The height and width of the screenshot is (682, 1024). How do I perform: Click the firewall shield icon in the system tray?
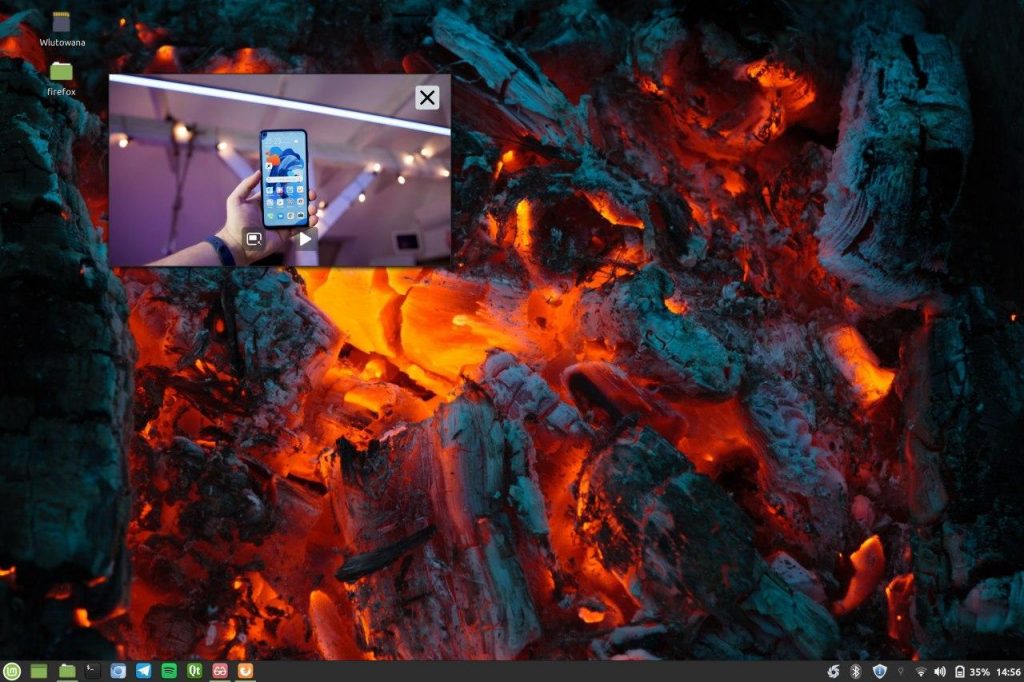pos(879,671)
